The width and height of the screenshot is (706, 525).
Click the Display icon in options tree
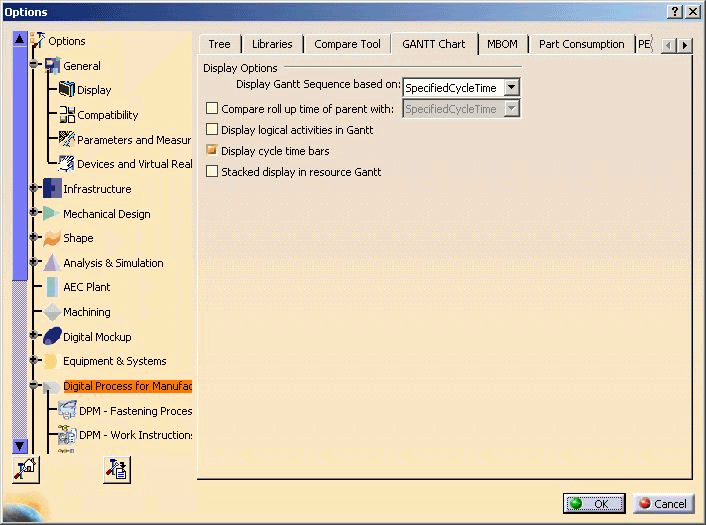(x=67, y=90)
